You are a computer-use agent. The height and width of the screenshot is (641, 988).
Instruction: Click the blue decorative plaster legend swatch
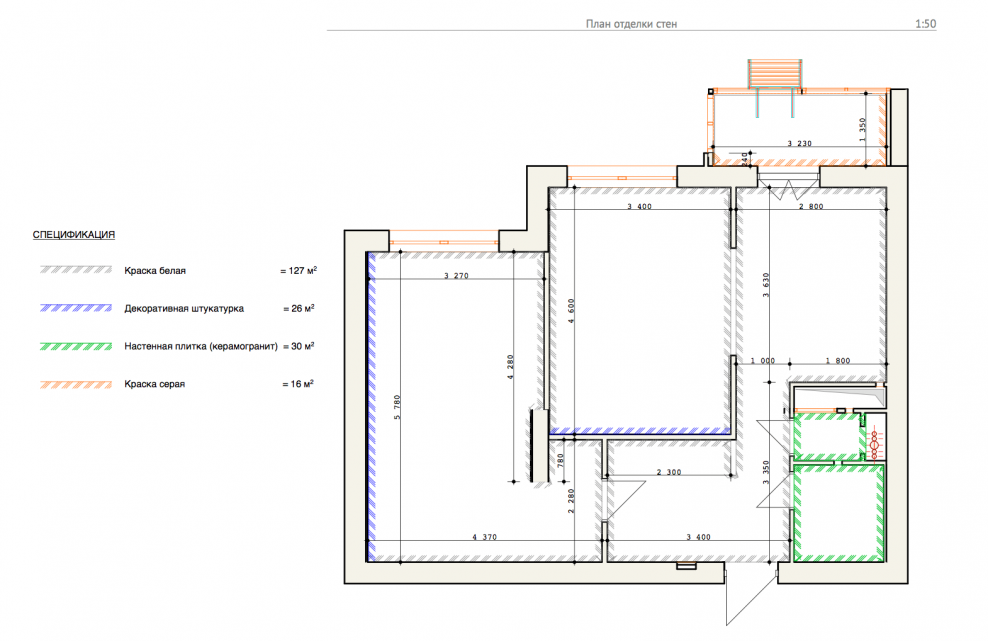(76, 308)
